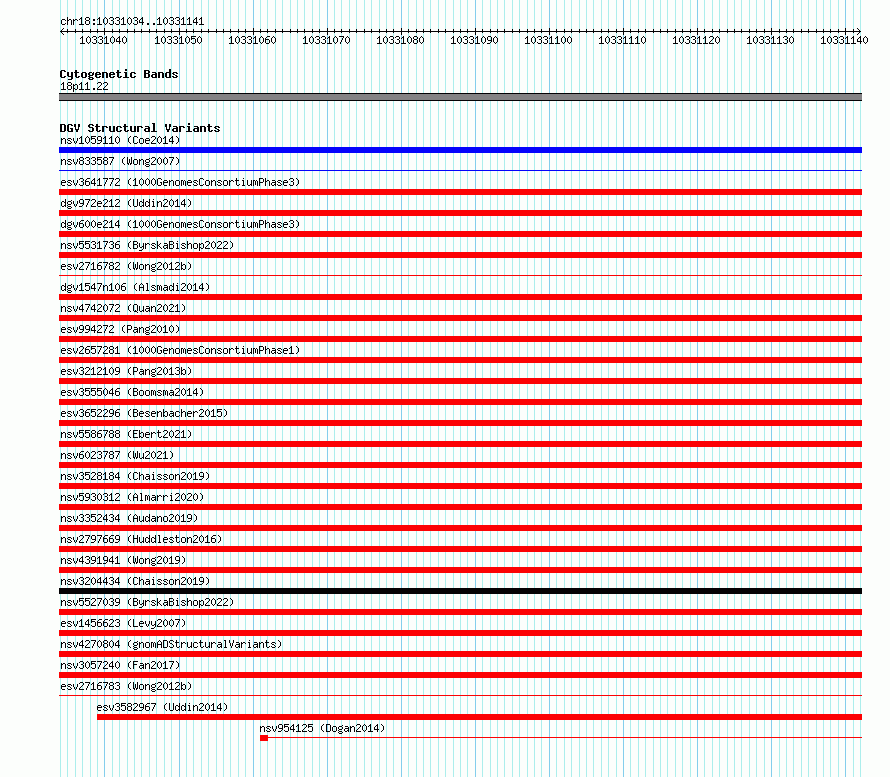Click nsv5586788 (Ebert2021) label
Screen dimensions: 890x777
coord(126,434)
